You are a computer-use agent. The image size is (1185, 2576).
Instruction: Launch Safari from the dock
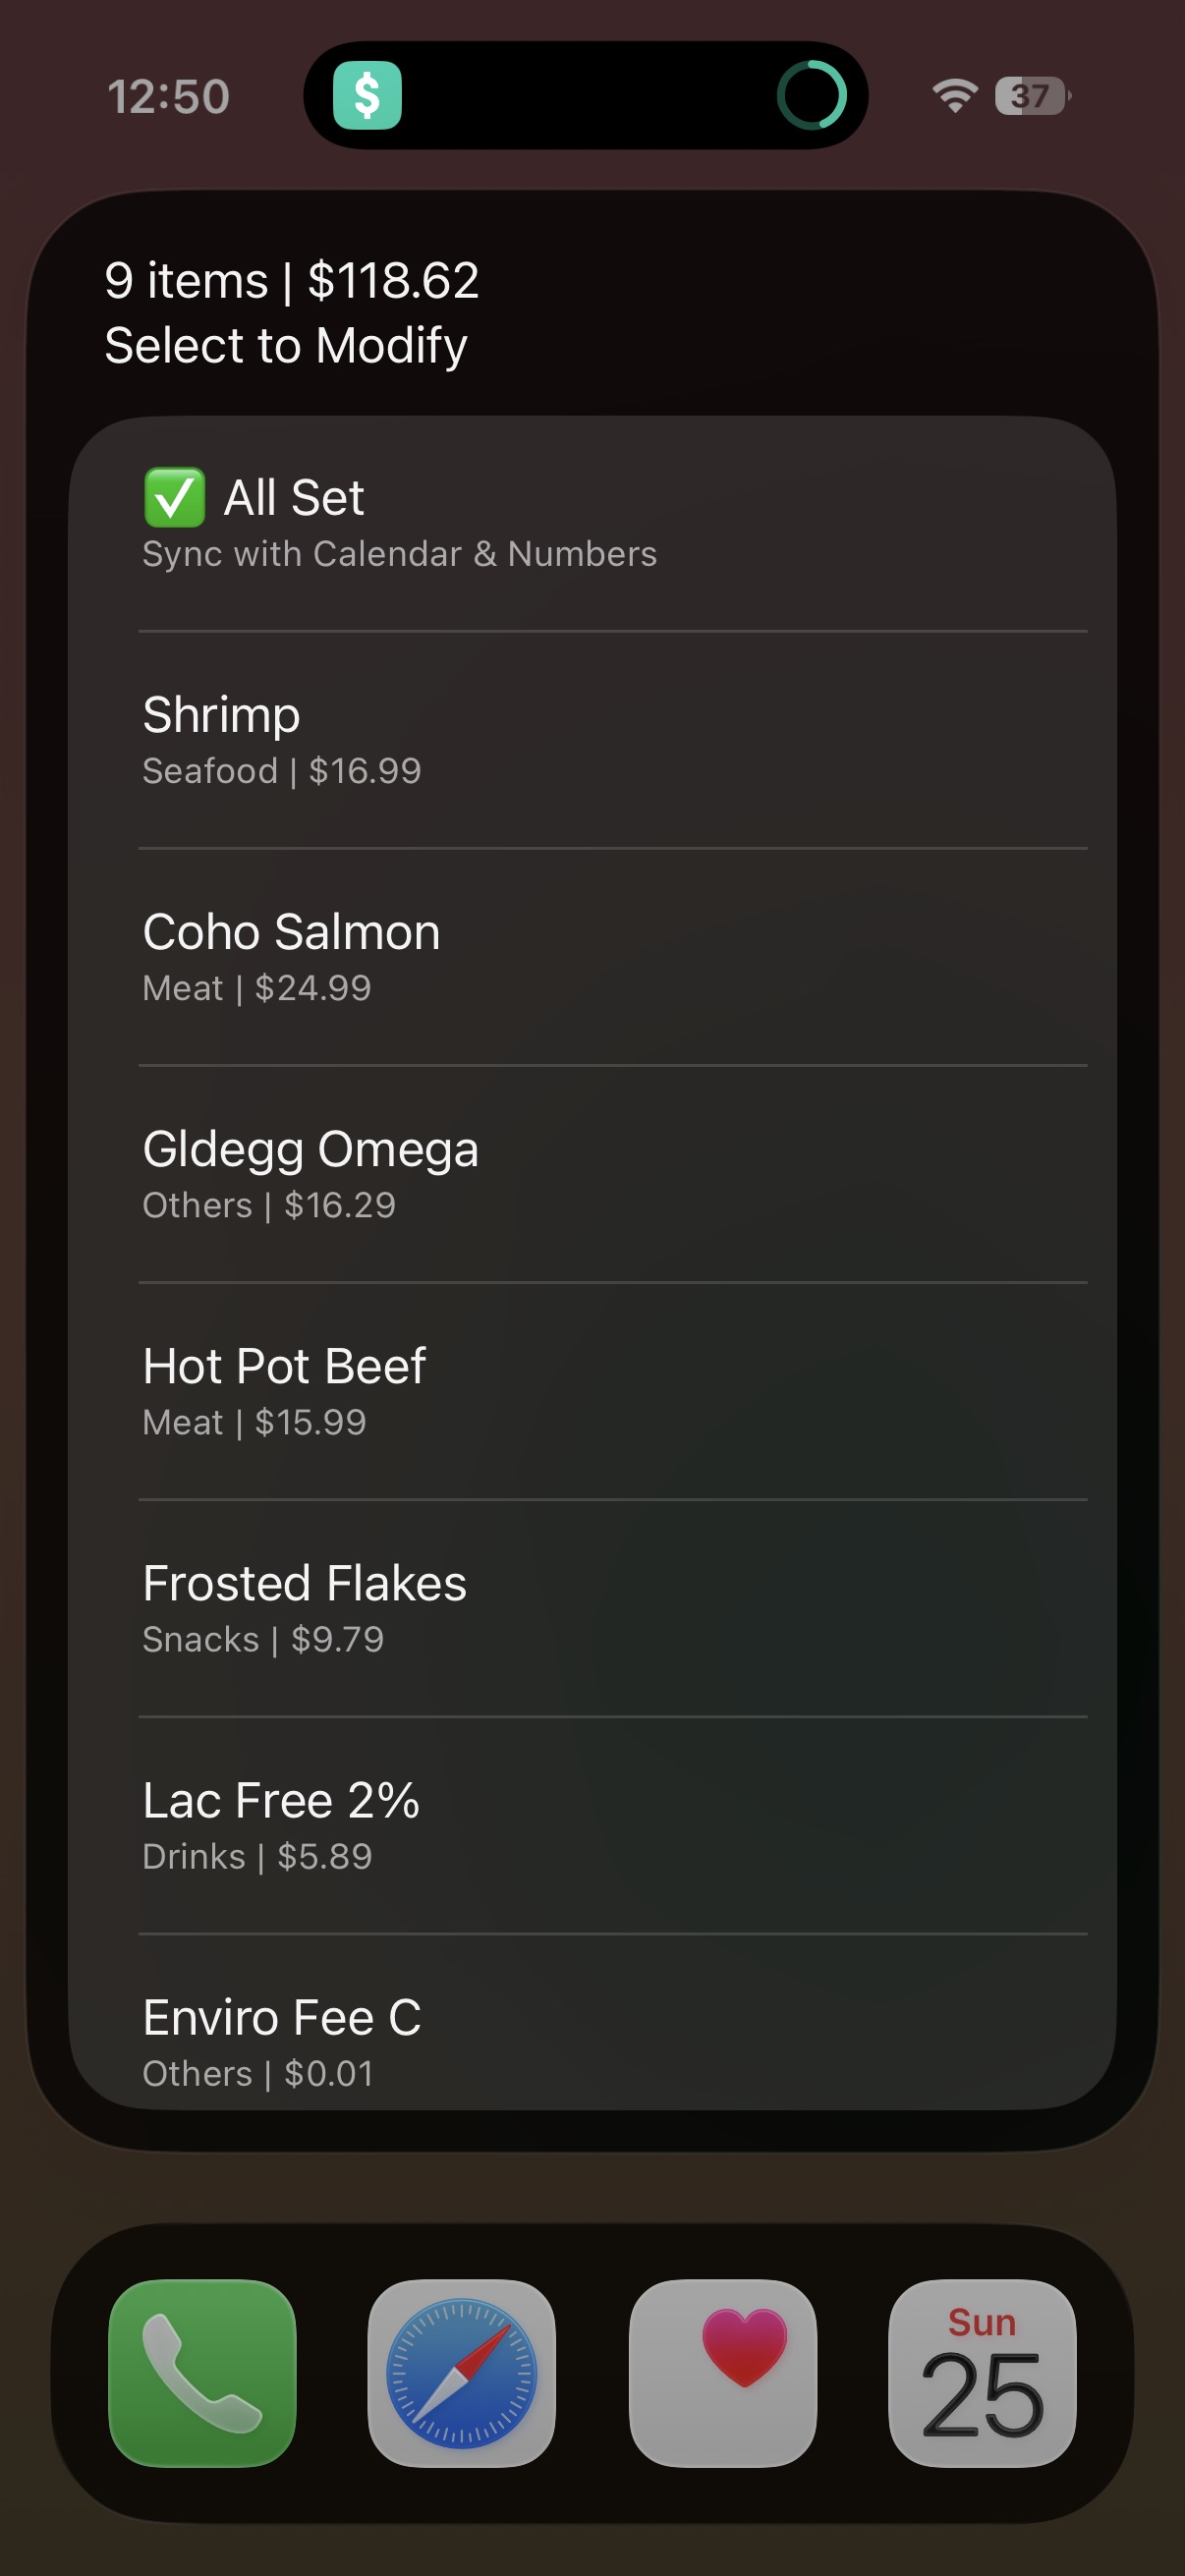tap(462, 2372)
